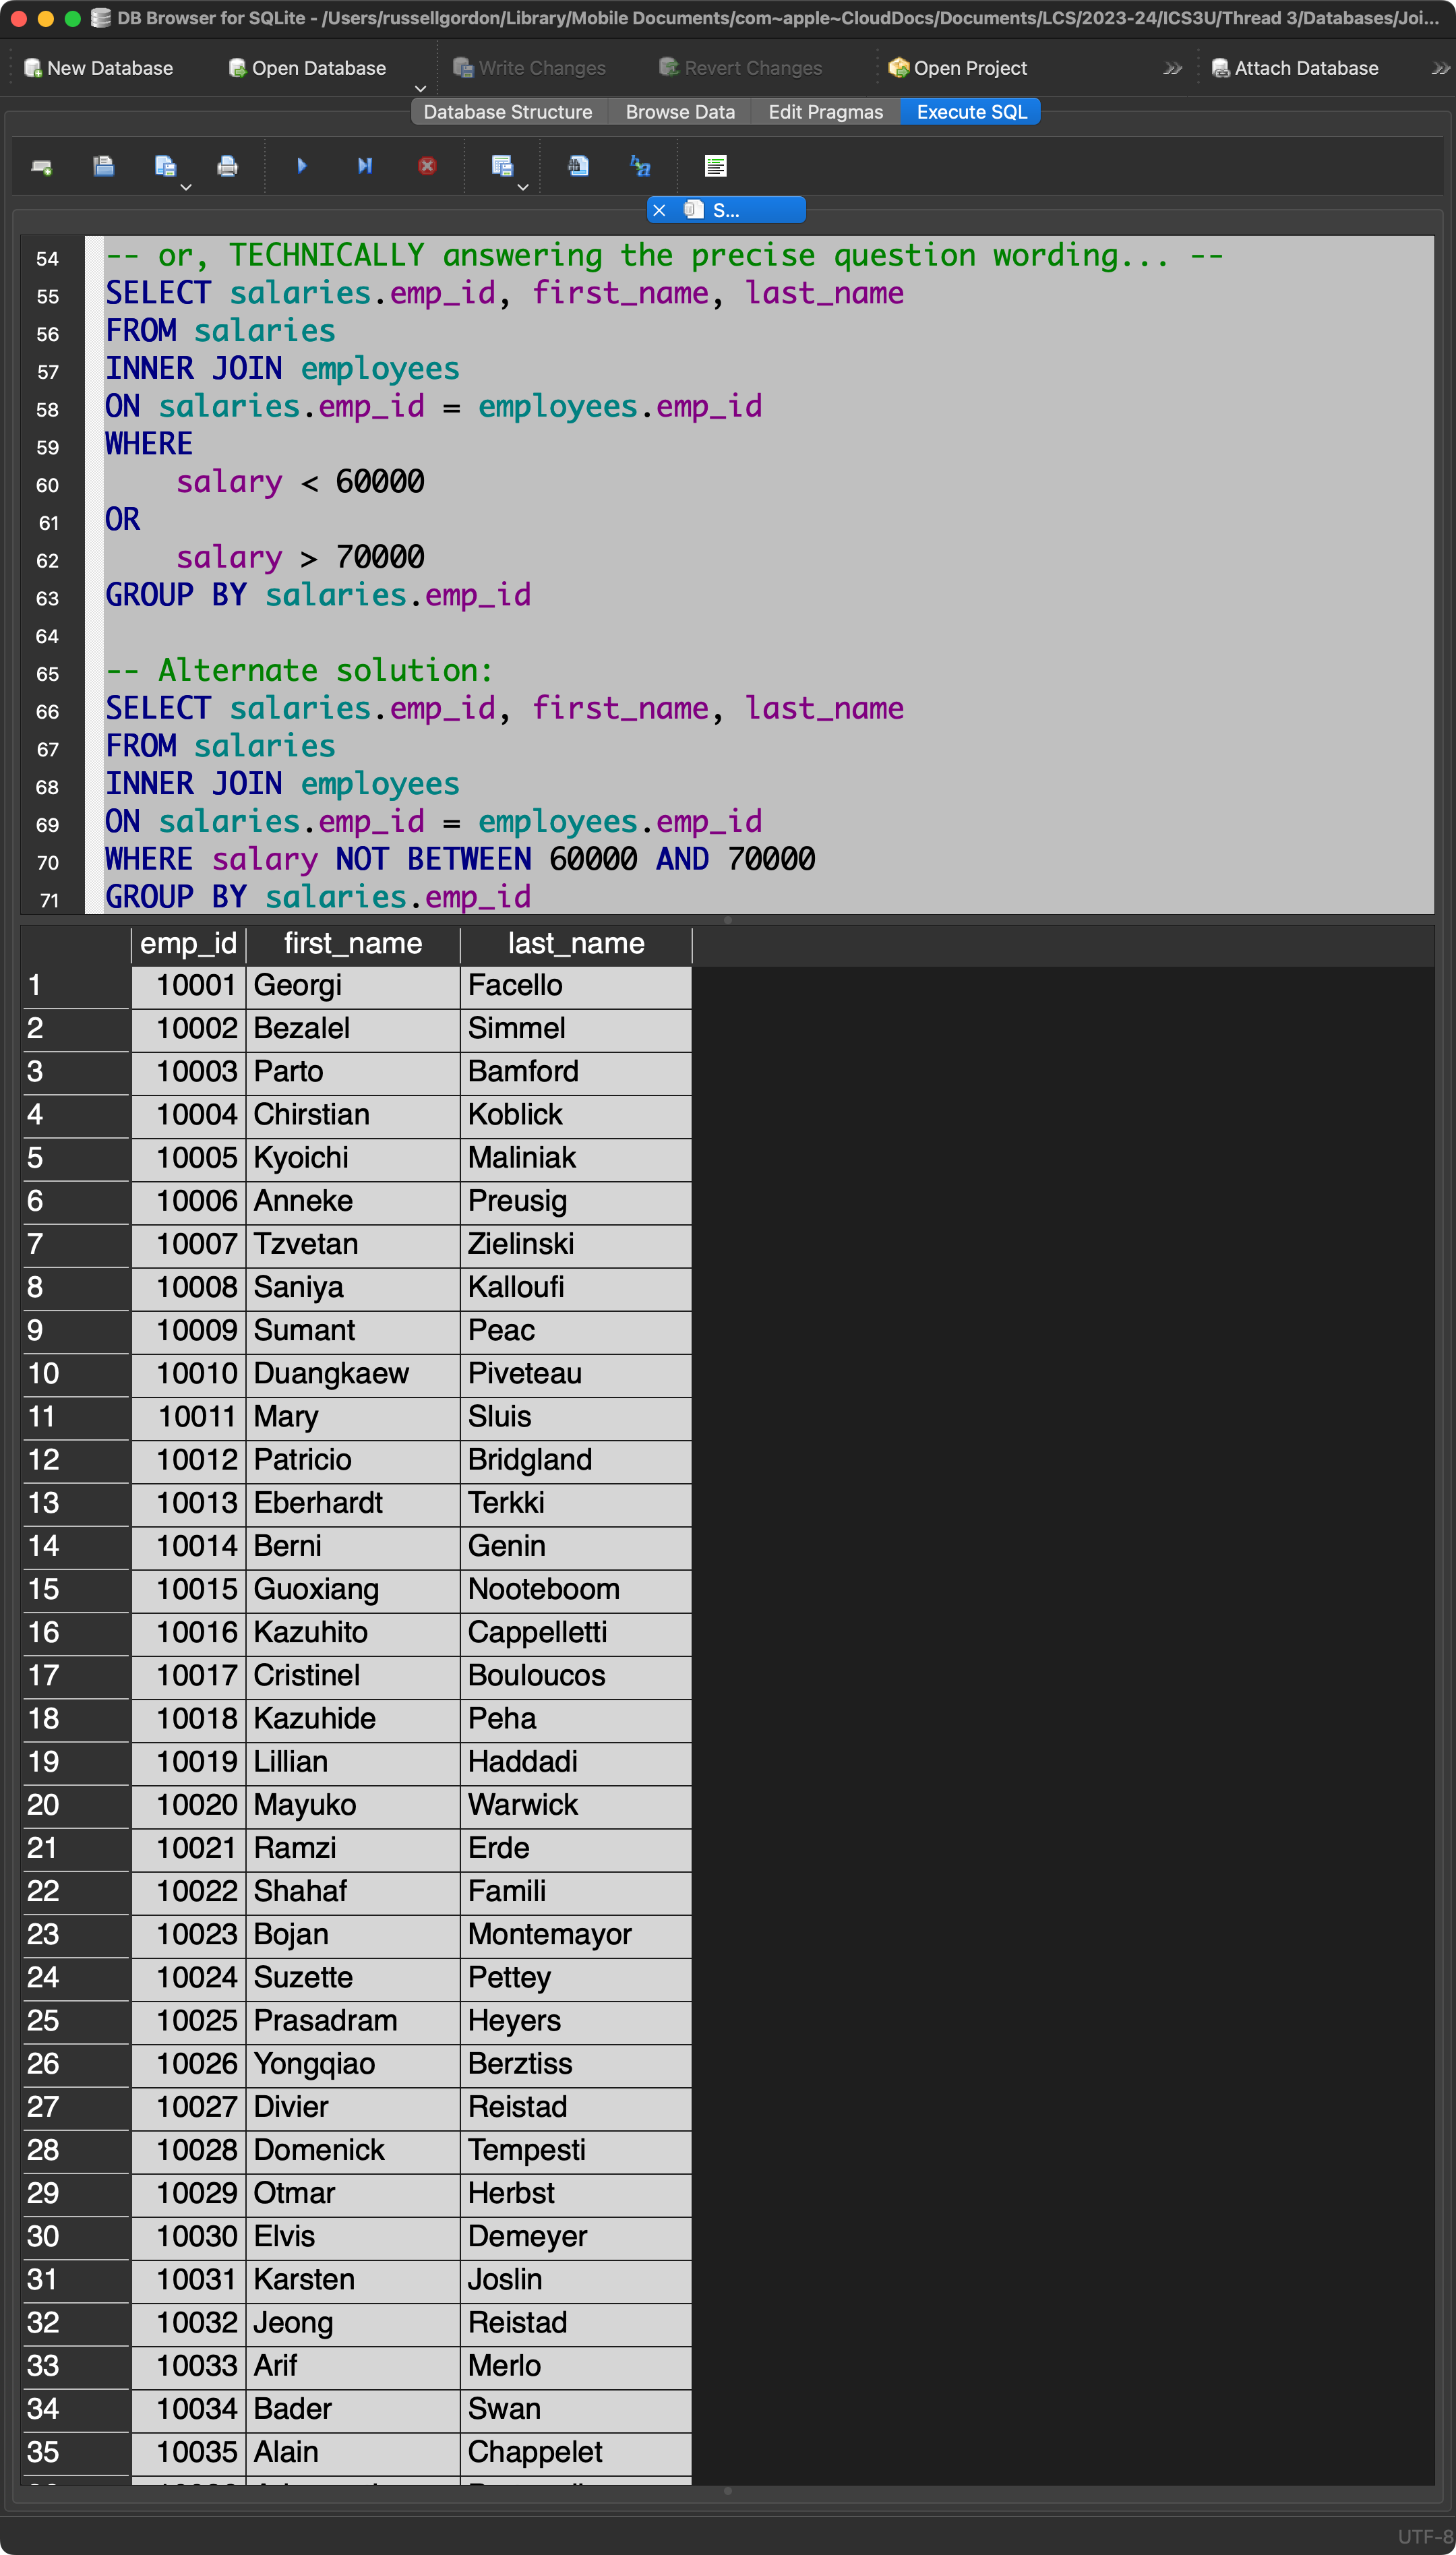Execute the current line only
The width and height of the screenshot is (1456, 2555).
pos(365,166)
